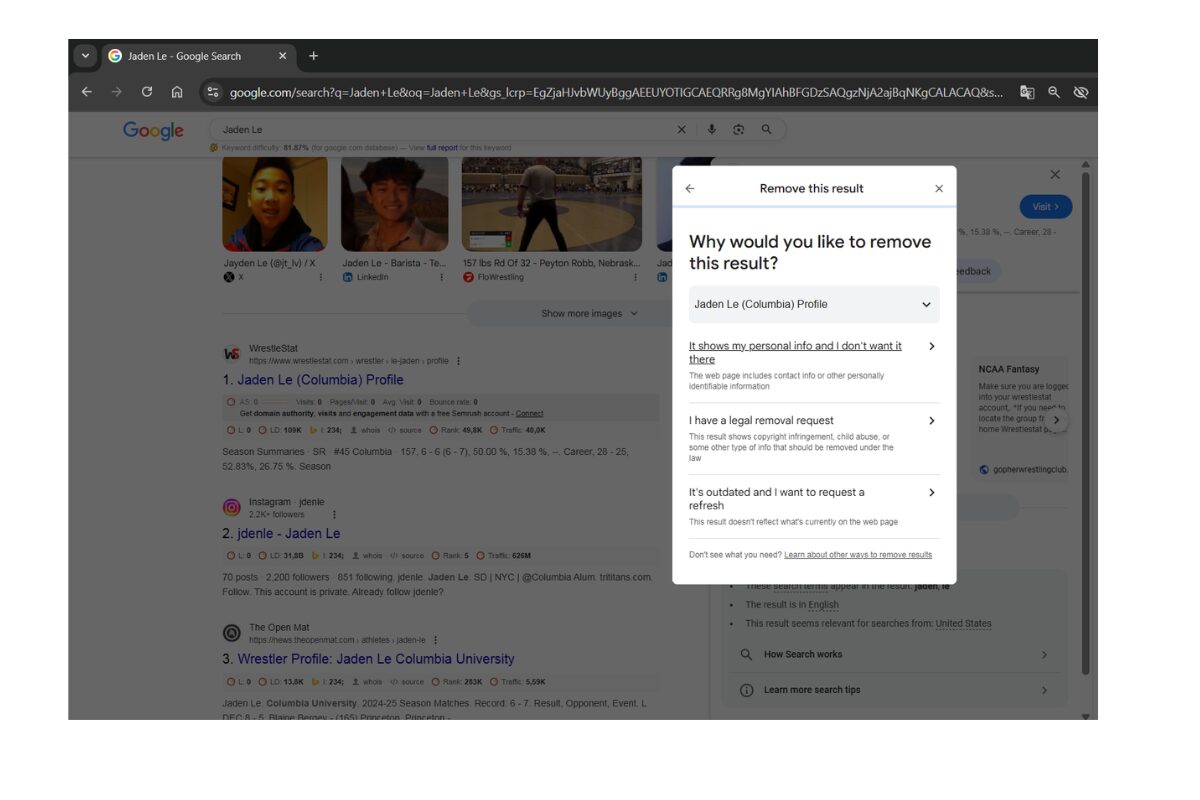Click the WrestleStat site favicon

[x=232, y=354]
